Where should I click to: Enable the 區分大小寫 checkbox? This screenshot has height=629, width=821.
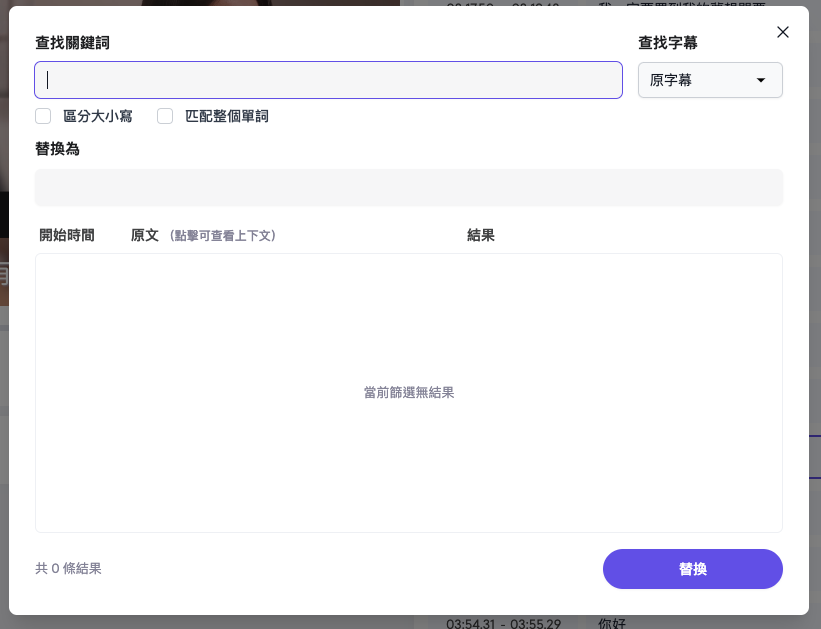43,116
